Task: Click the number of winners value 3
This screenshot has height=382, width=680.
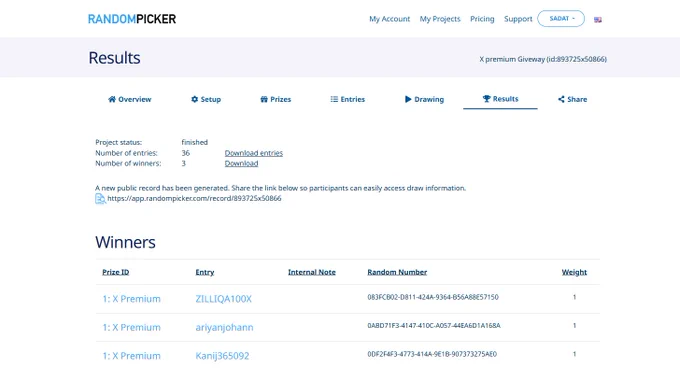Action: click(183, 163)
